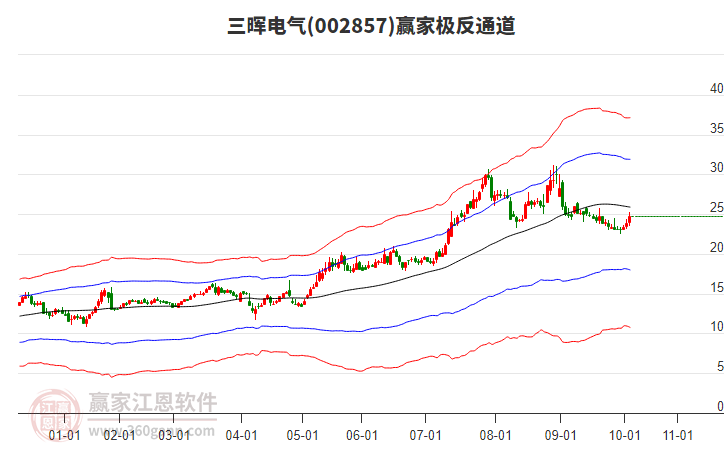Click the 0 price axis label
The width and height of the screenshot is (726, 450).
[x=720, y=406]
